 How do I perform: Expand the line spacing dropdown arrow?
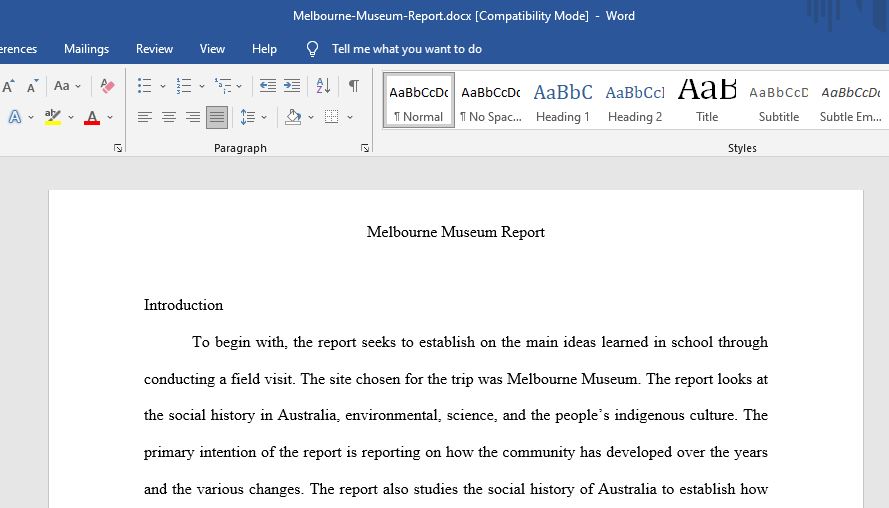click(264, 117)
